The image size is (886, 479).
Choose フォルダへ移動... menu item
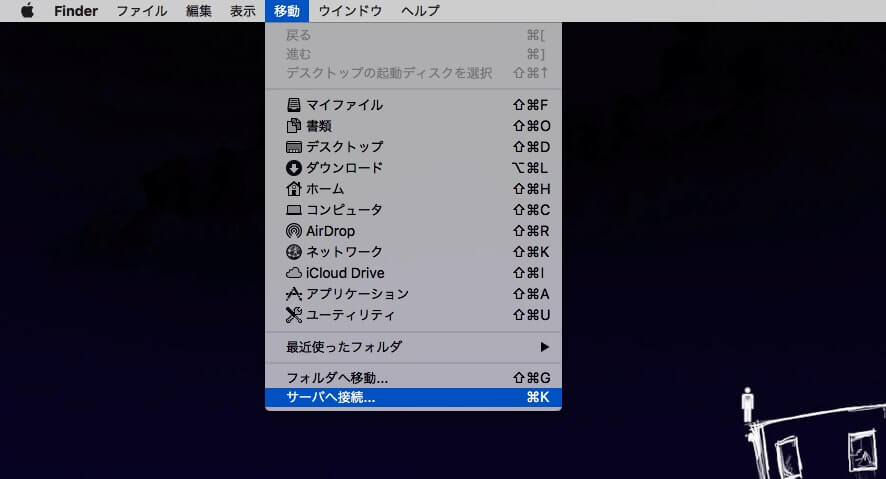click(413, 377)
